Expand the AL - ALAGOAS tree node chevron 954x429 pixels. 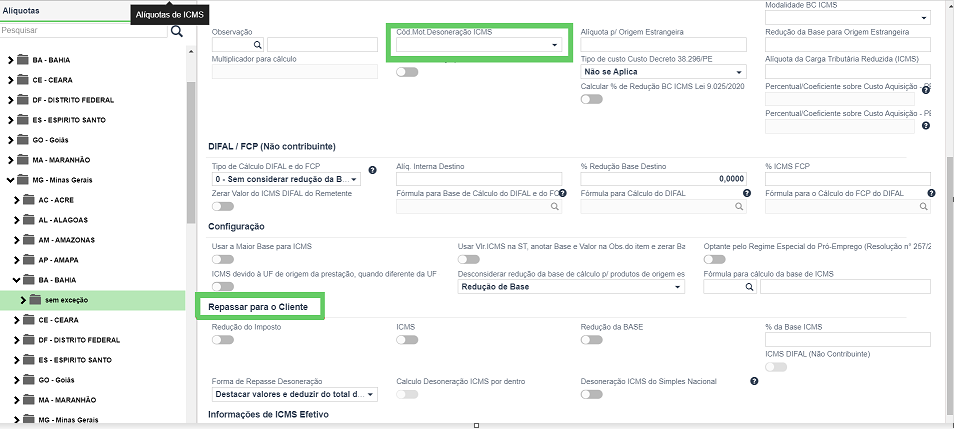(x=17, y=220)
